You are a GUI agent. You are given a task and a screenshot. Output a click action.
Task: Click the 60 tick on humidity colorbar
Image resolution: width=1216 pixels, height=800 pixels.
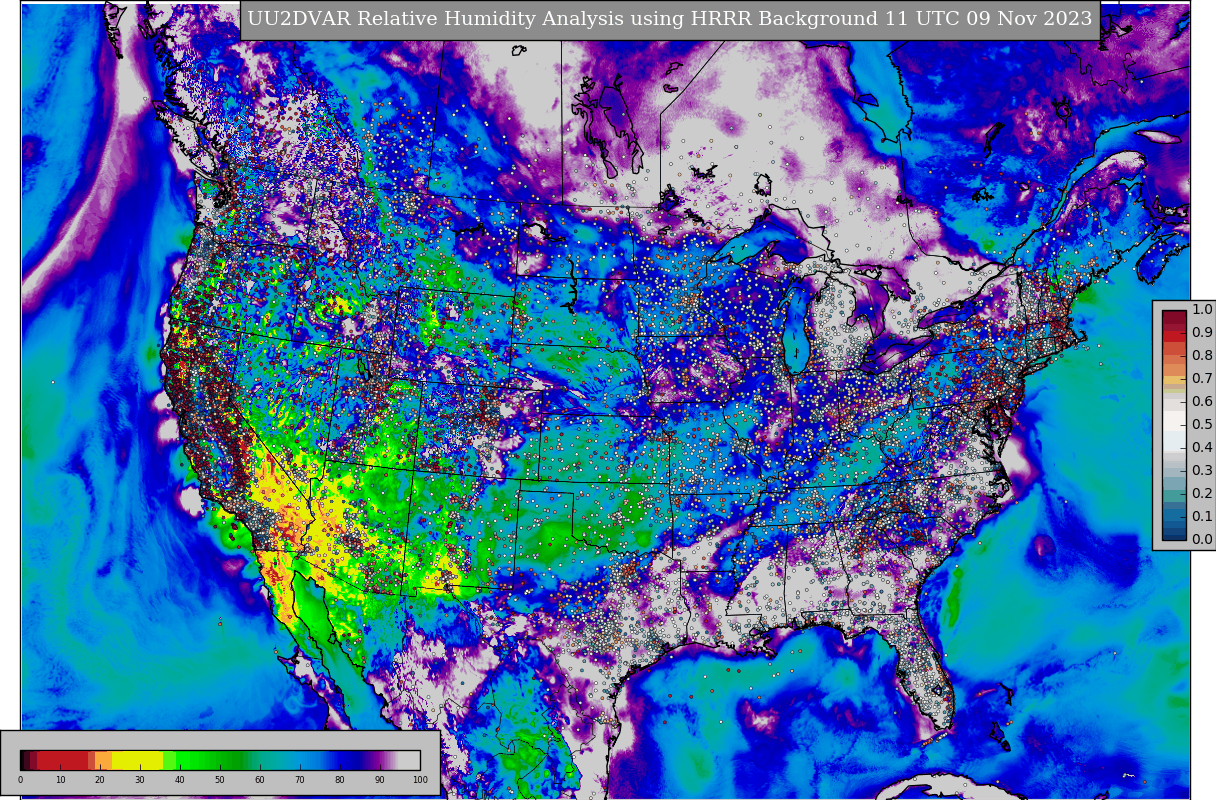[x=260, y=780]
